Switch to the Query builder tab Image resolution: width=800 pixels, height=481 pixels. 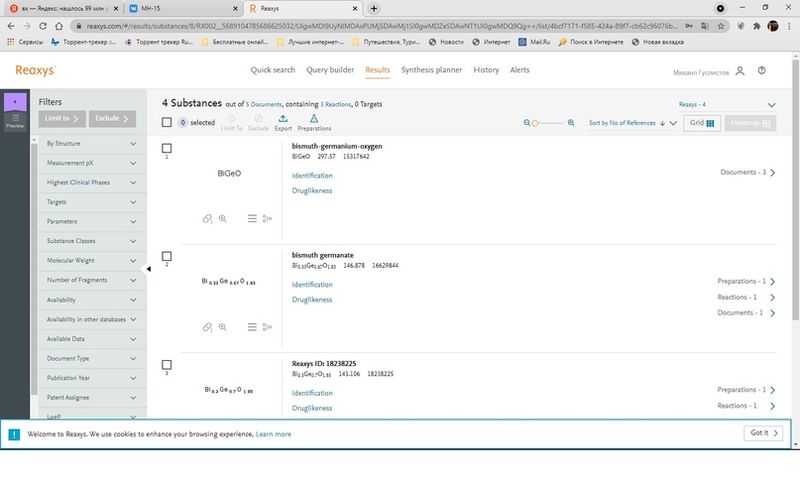point(330,70)
